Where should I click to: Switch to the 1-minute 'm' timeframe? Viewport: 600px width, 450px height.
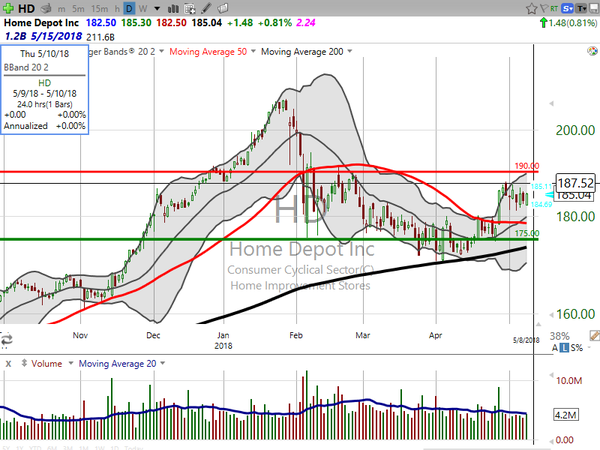[61, 8]
